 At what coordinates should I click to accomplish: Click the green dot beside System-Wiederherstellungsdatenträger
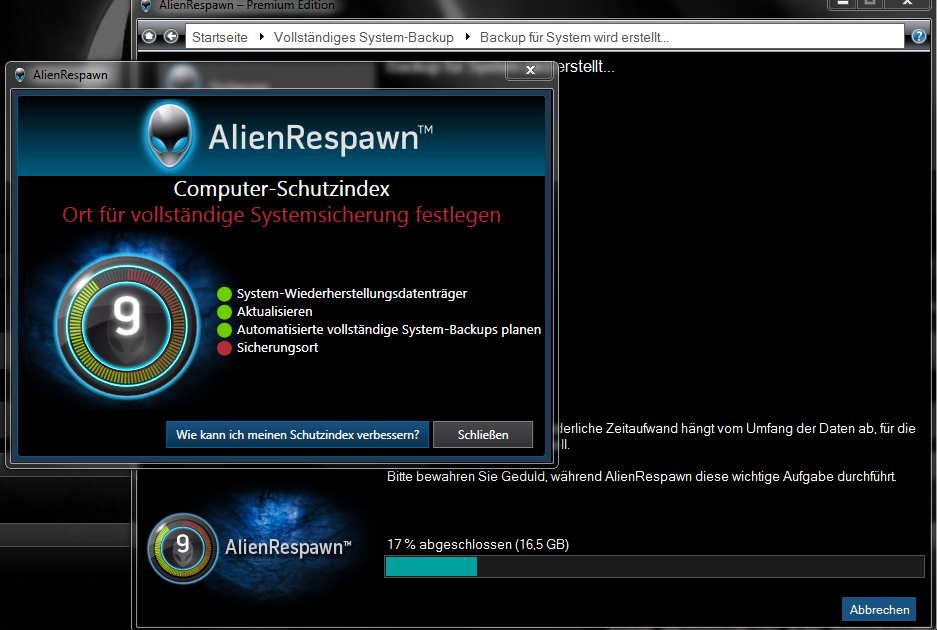click(224, 294)
